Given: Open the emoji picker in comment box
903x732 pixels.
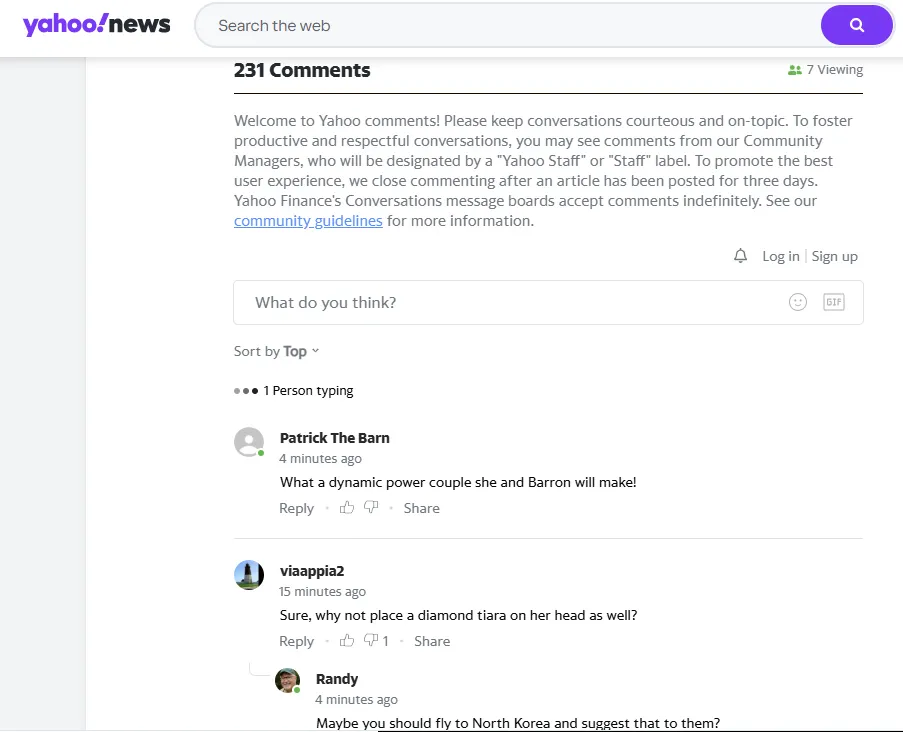Looking at the screenshot, I should (x=797, y=302).
